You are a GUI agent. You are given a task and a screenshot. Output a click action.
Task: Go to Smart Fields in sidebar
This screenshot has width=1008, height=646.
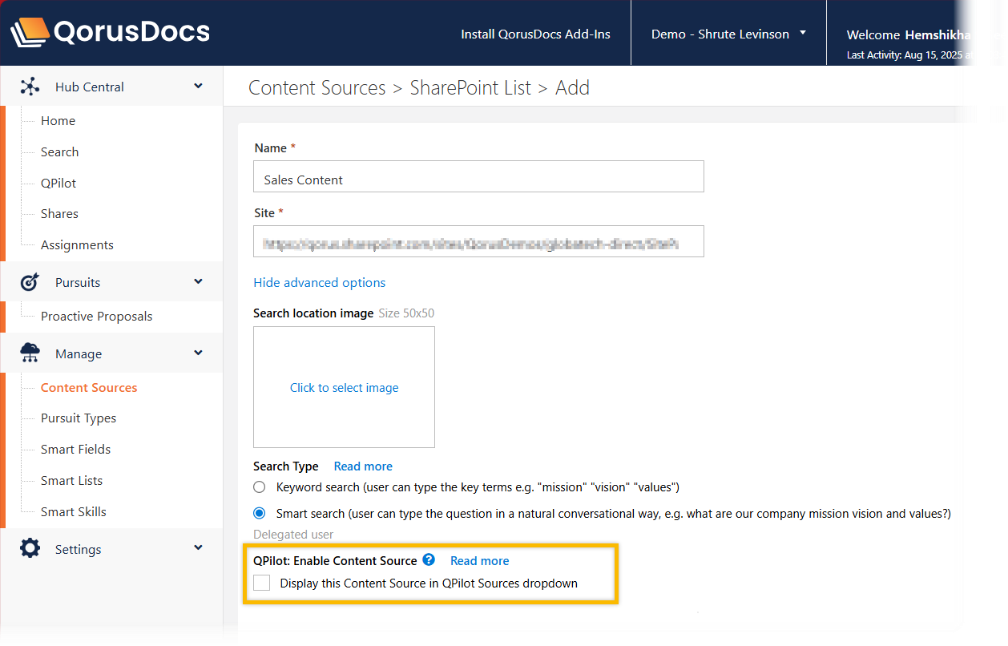tap(75, 449)
